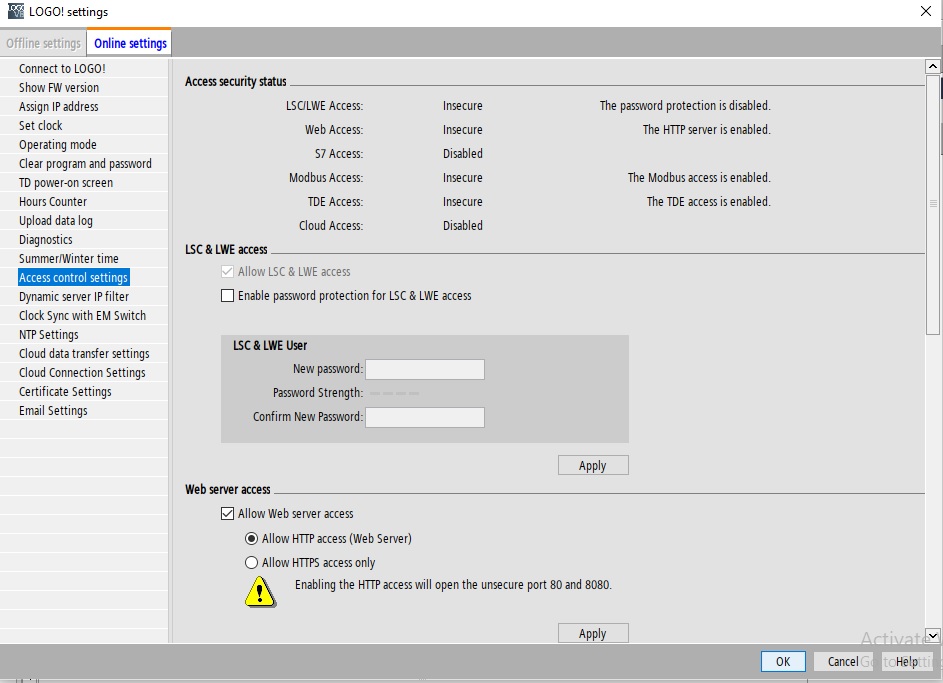Click the vertical scrollbar thumb
943x683 pixels.
tap(932, 204)
